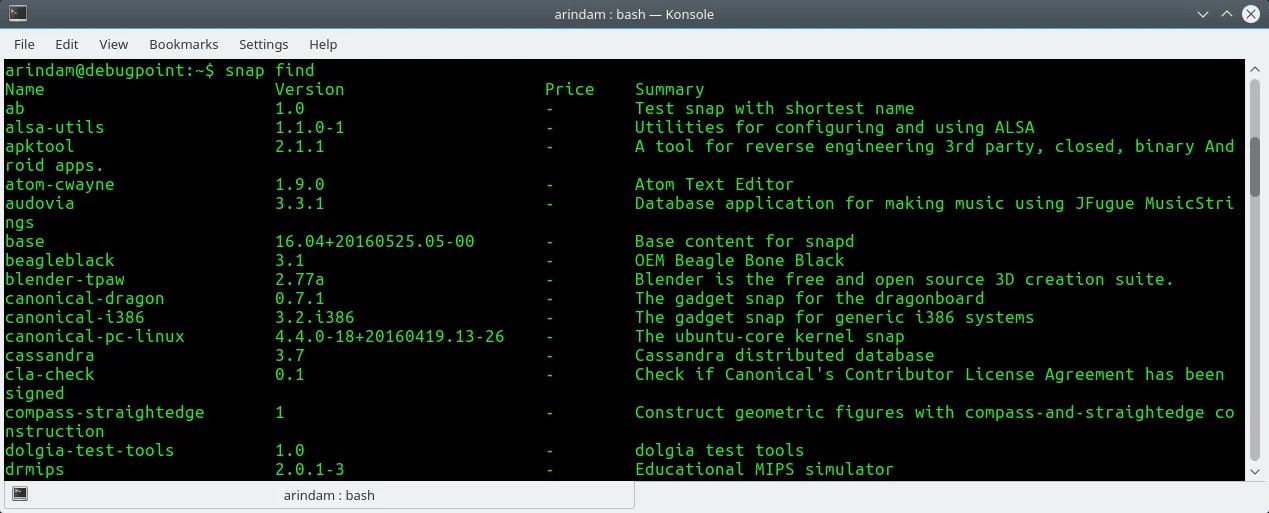Viewport: 1269px width, 513px height.
Task: Open the Settings menu
Action: click(264, 44)
